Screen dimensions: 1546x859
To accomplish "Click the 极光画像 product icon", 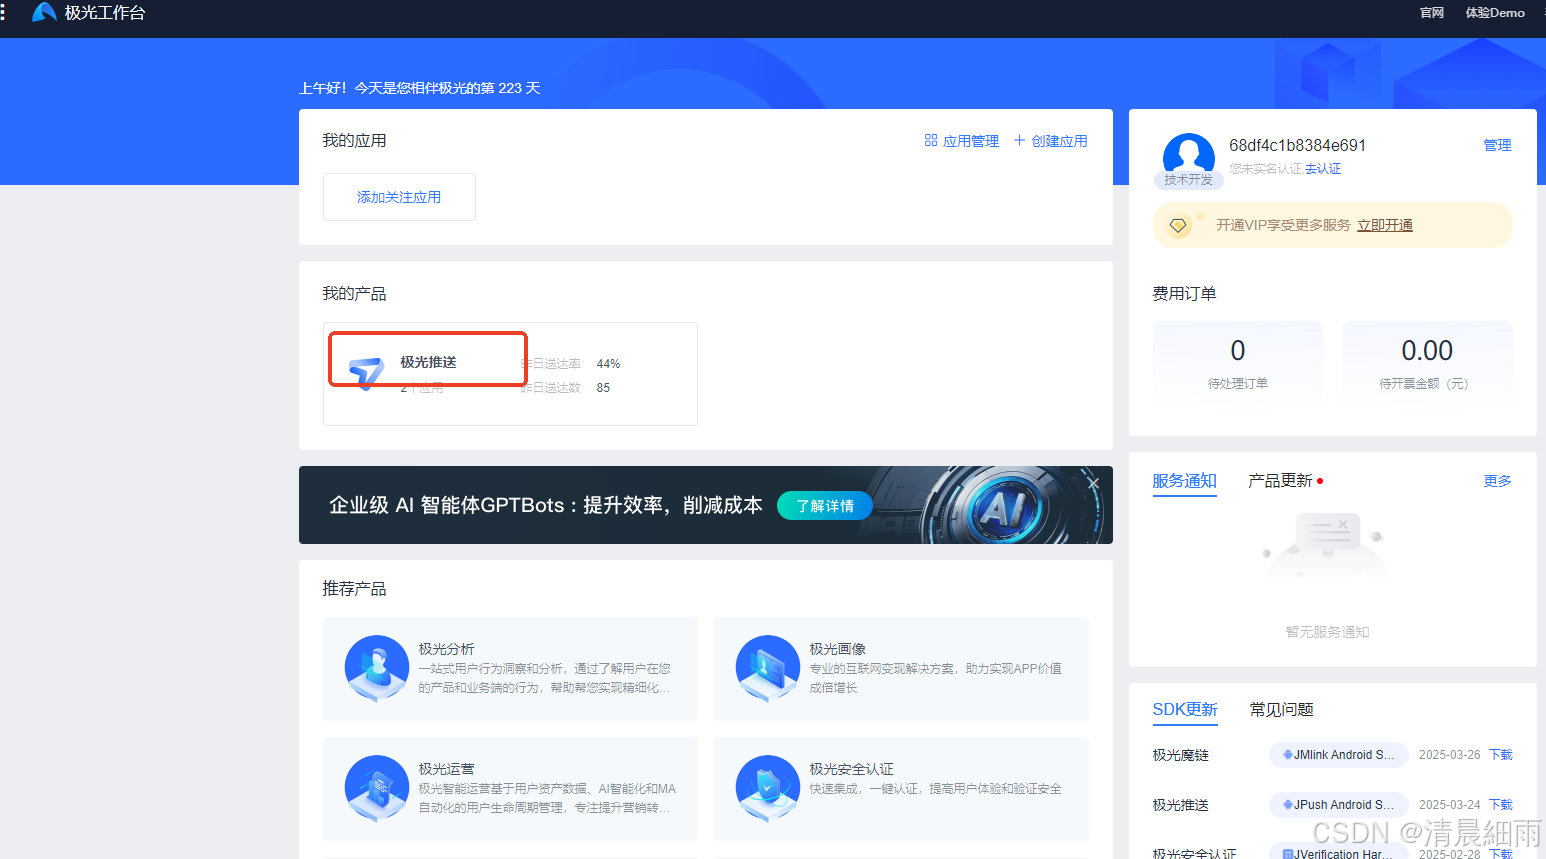I will [x=768, y=668].
